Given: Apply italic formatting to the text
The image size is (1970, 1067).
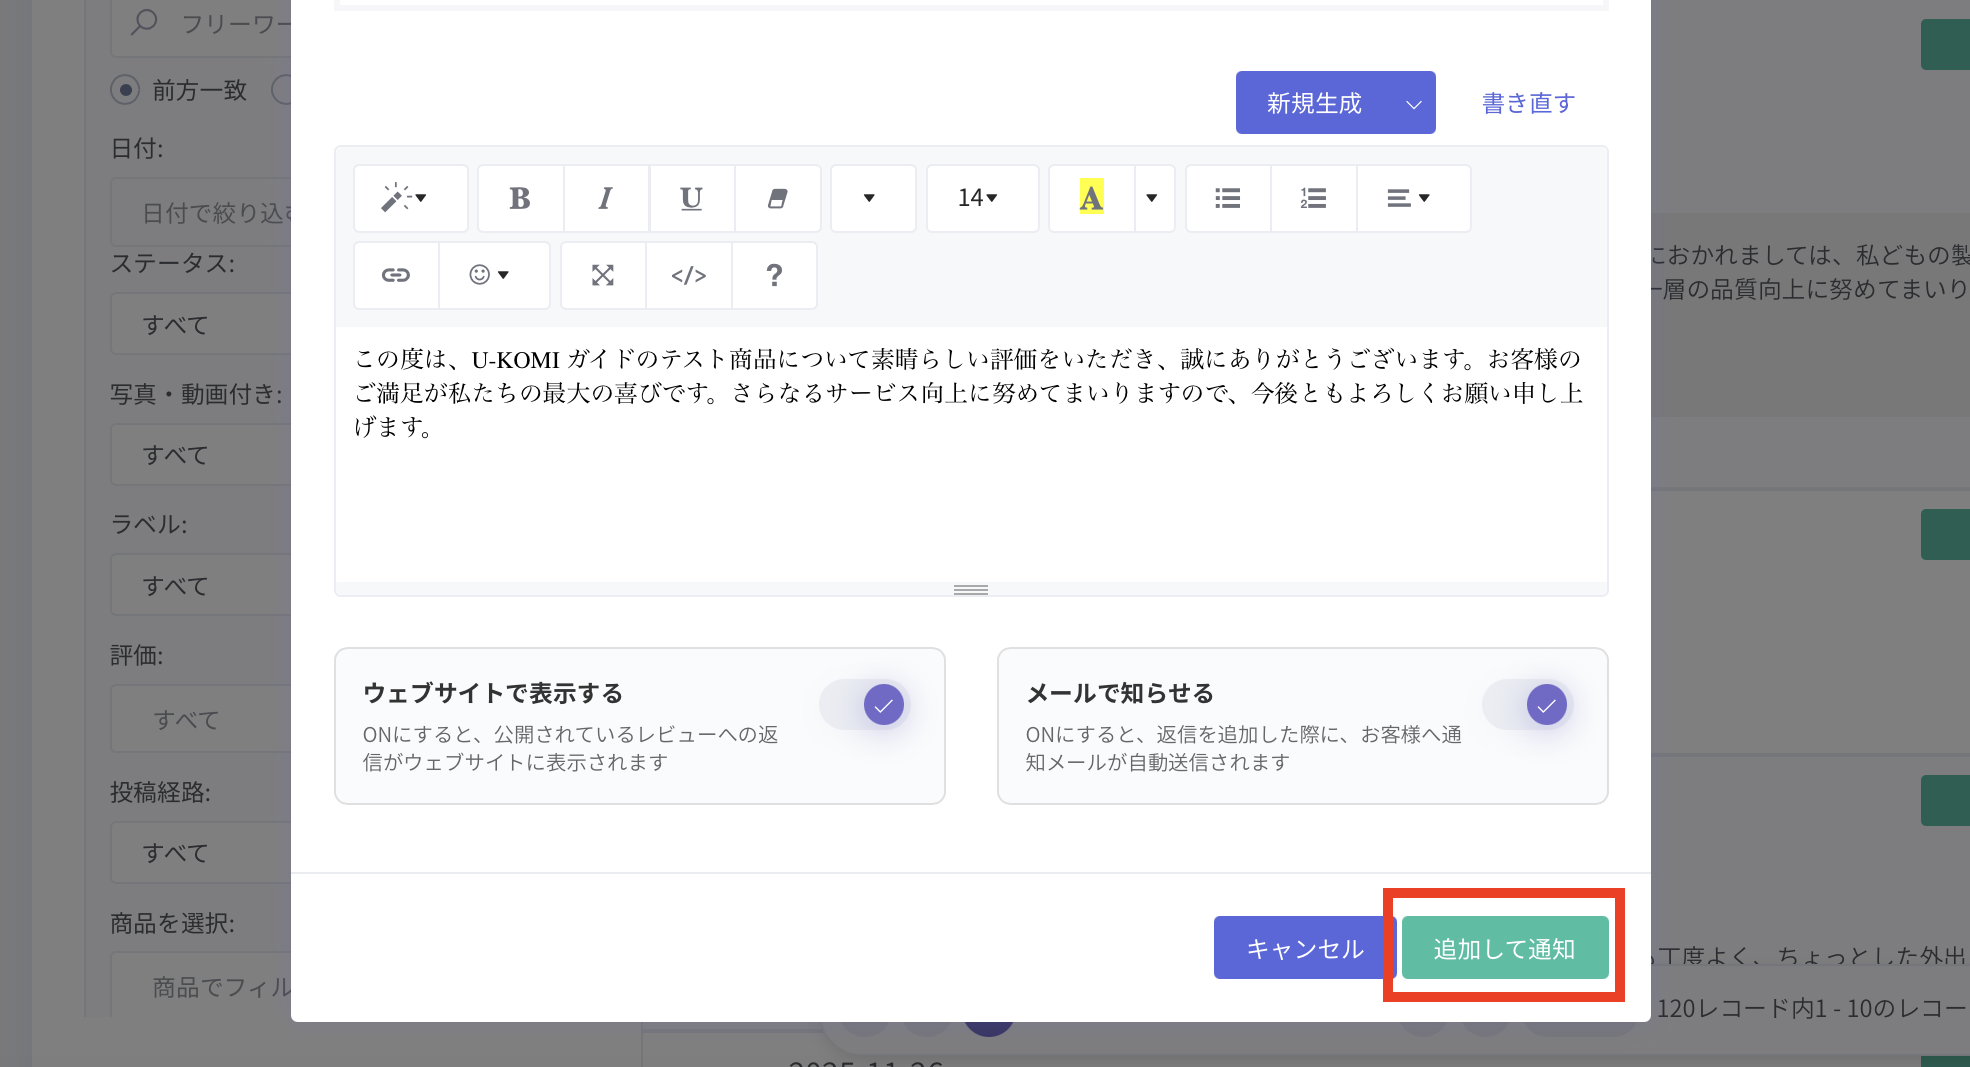Looking at the screenshot, I should click(605, 198).
